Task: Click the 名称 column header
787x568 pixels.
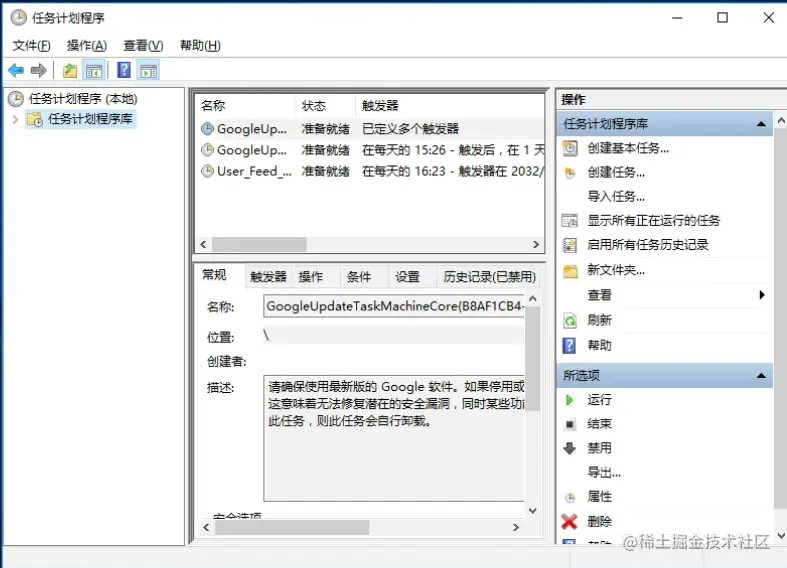Action: tap(245, 106)
